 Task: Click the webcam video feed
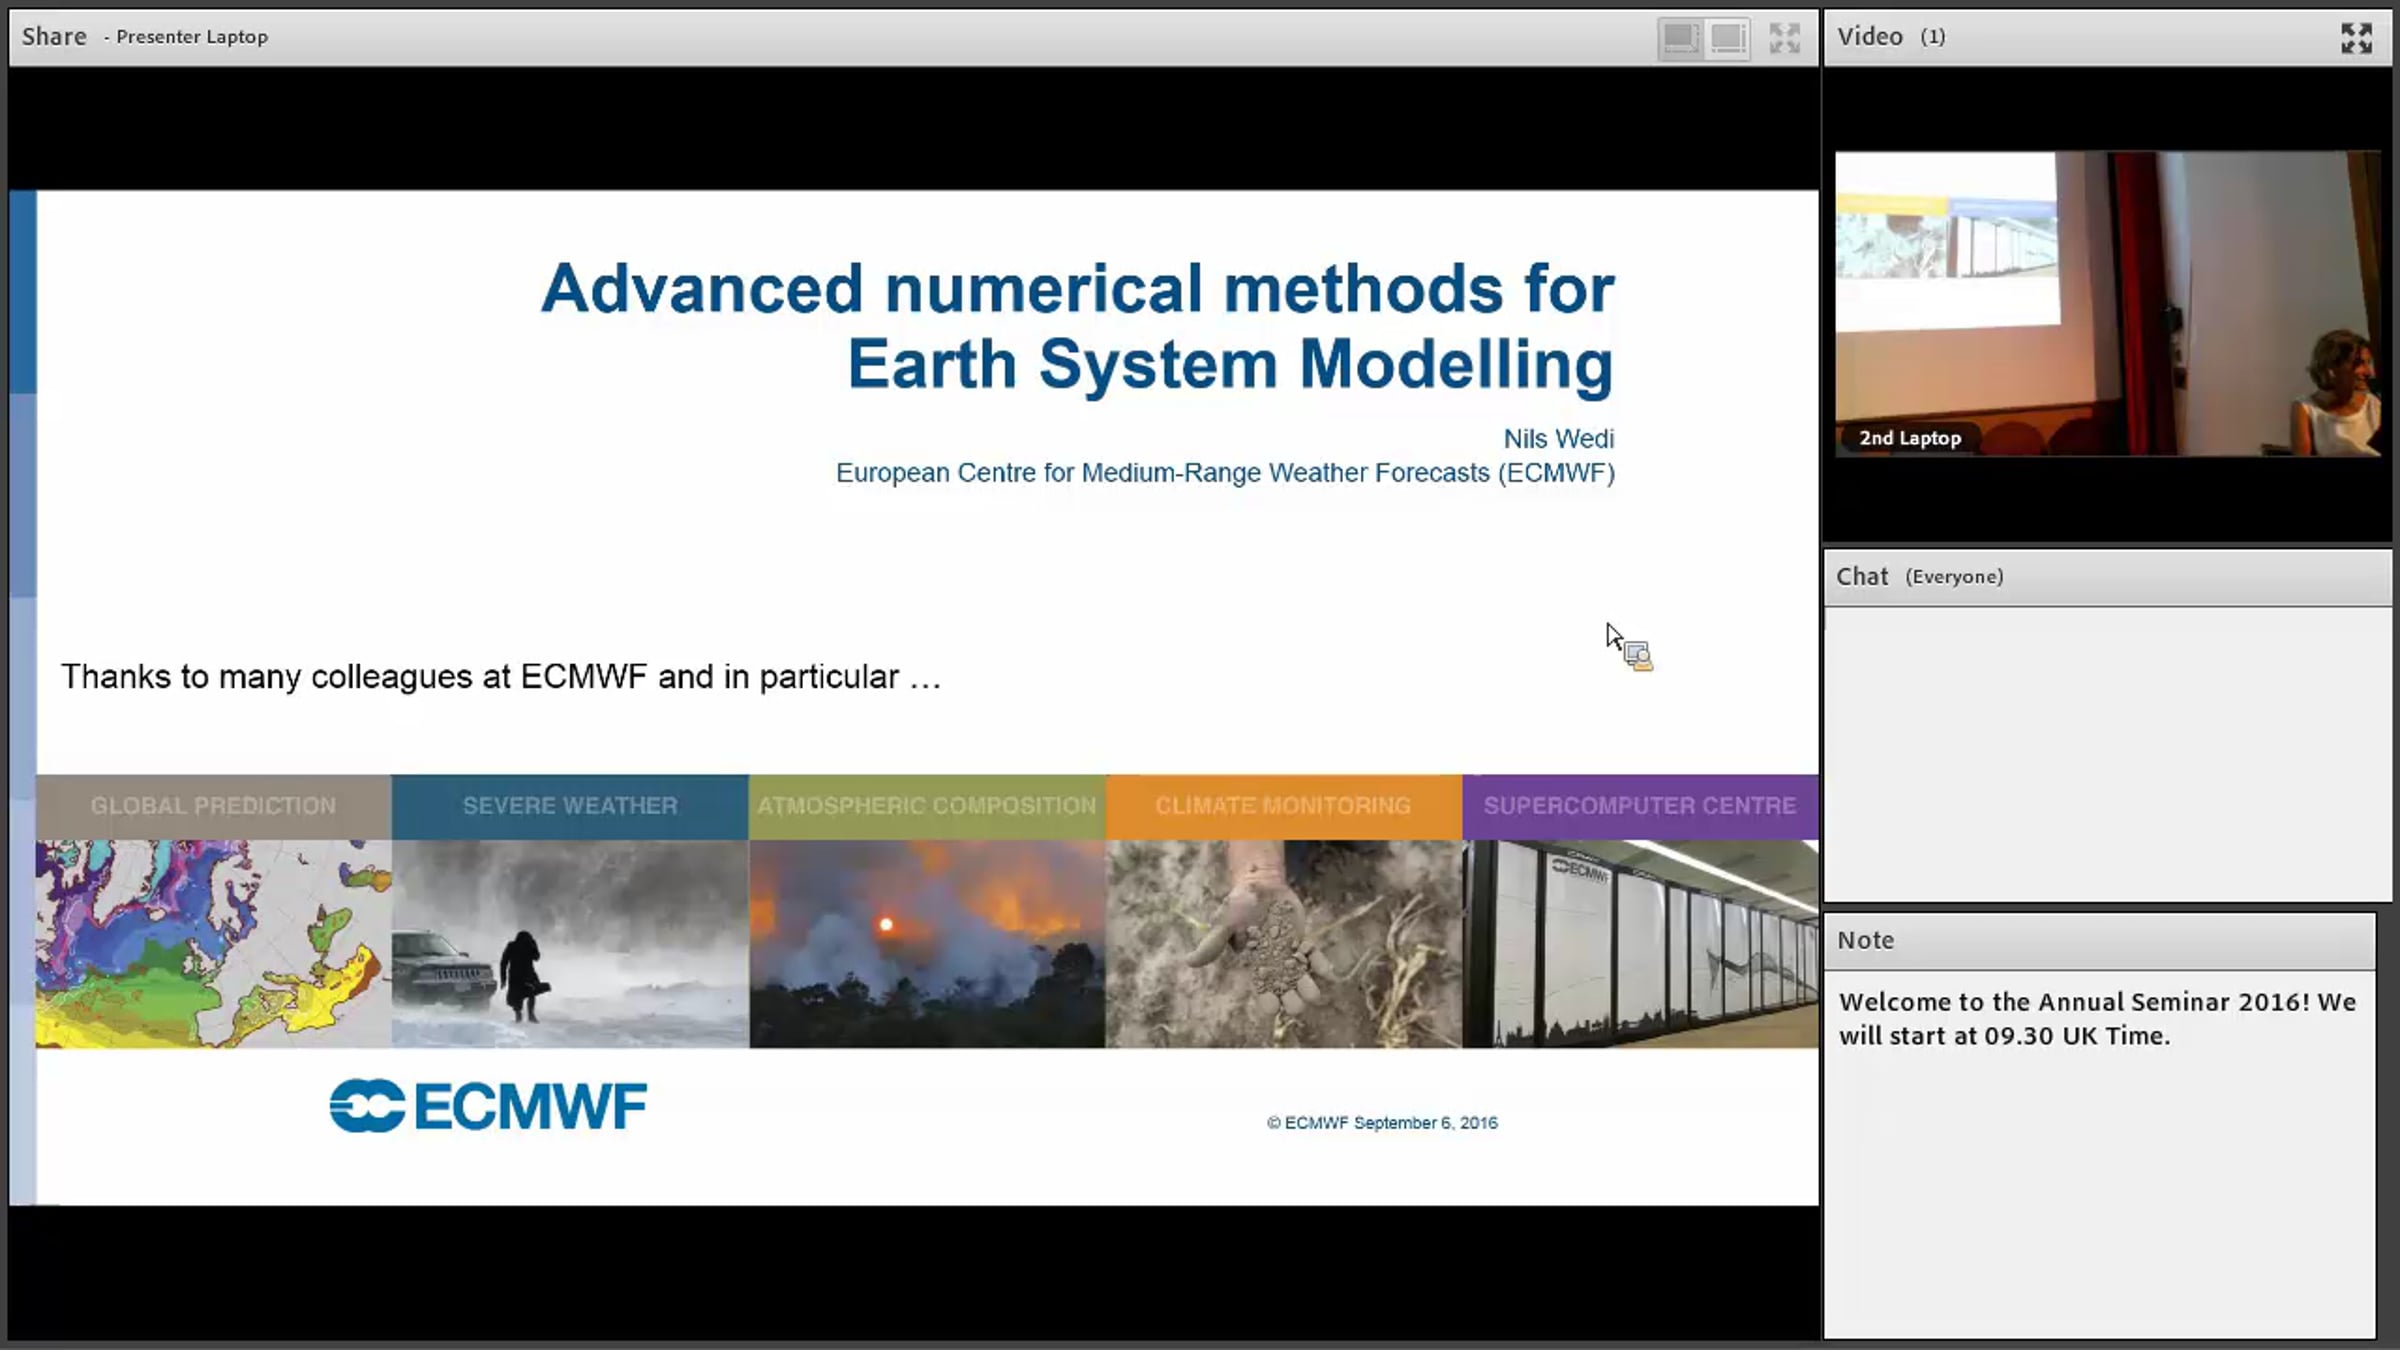(2108, 304)
